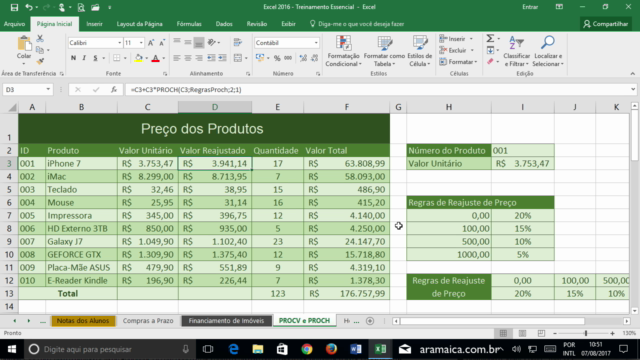
Task: Align cell text to the left
Action: 177,58
